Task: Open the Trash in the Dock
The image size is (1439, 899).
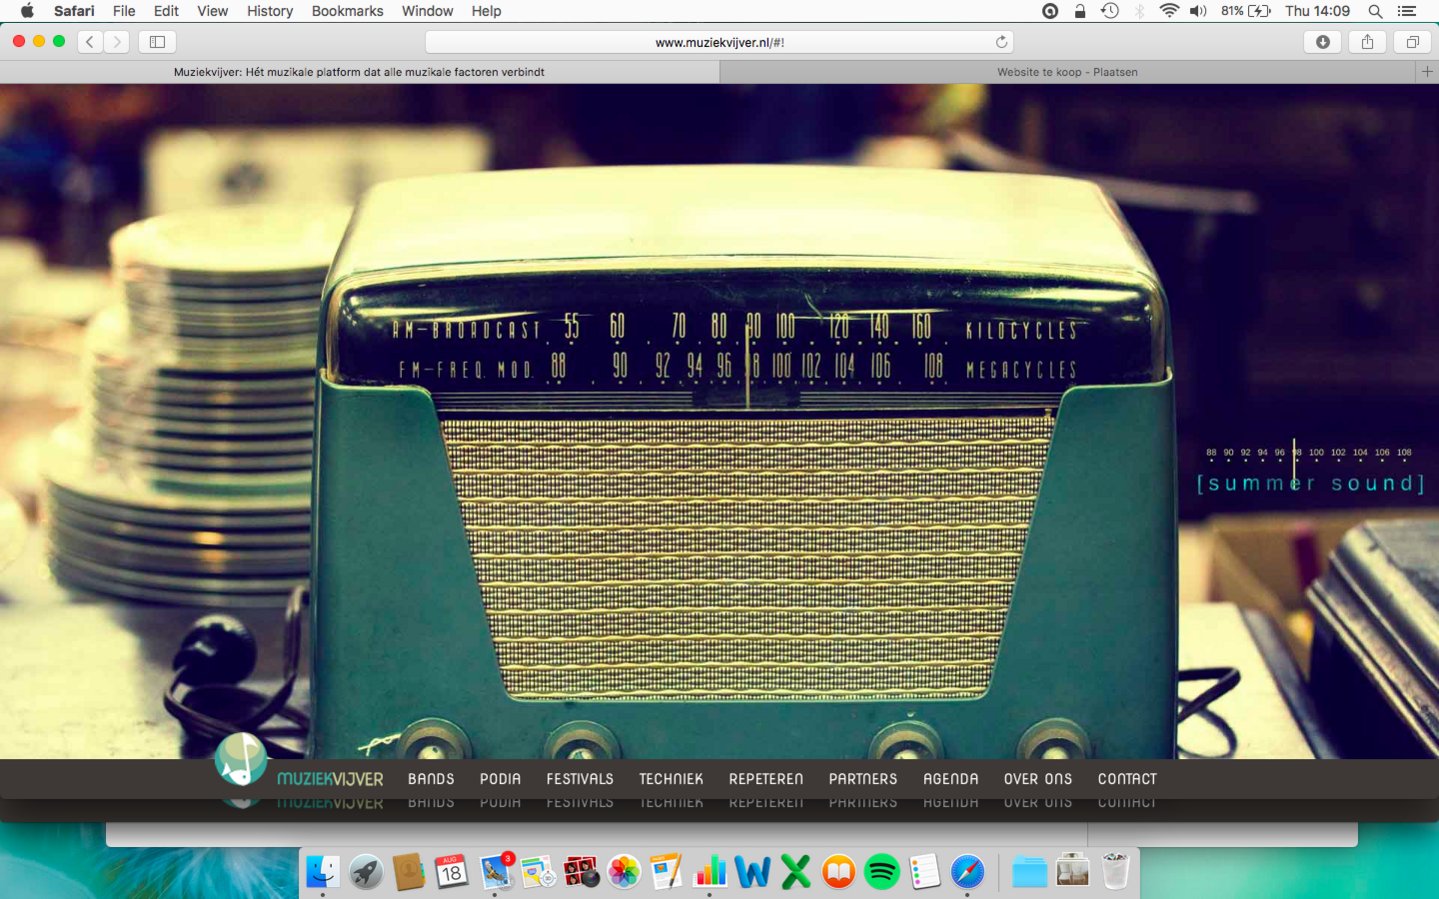Action: pyautogui.click(x=1115, y=872)
